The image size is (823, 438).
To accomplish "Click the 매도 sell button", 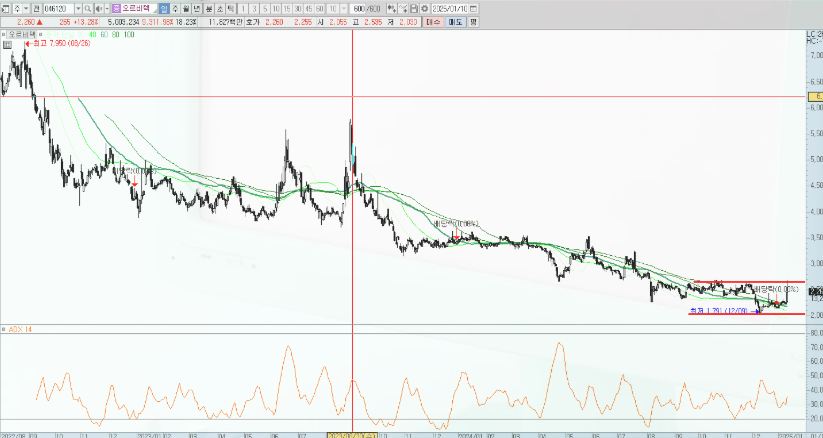I will click(x=455, y=22).
